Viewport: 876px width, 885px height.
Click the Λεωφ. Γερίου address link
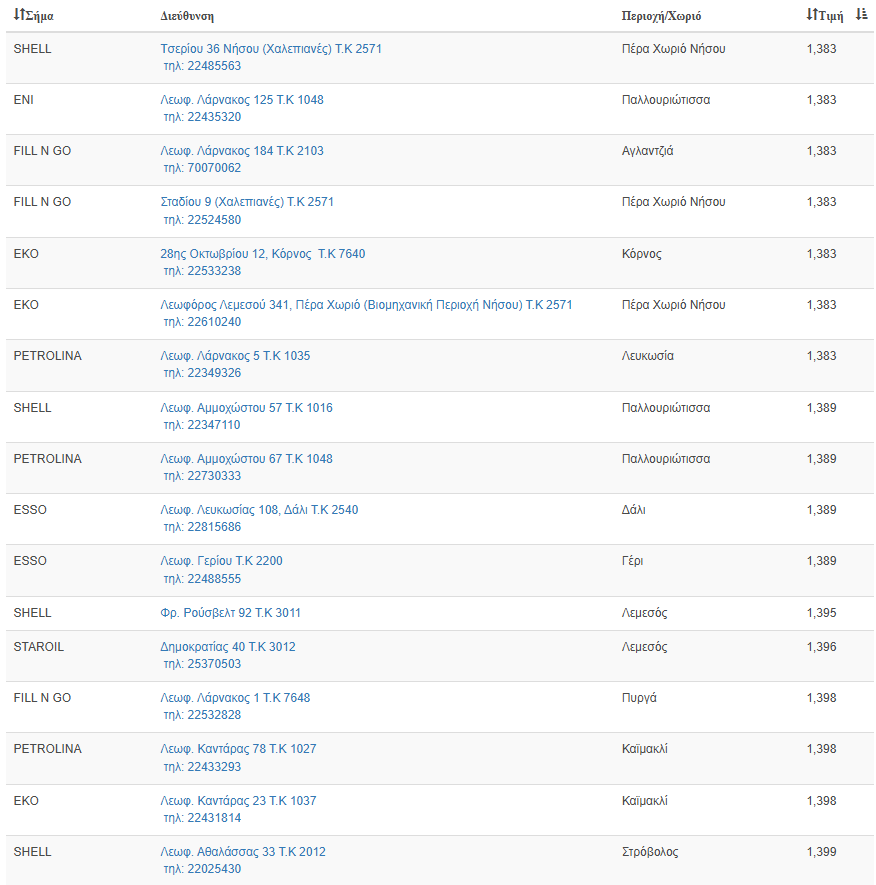[x=221, y=561]
